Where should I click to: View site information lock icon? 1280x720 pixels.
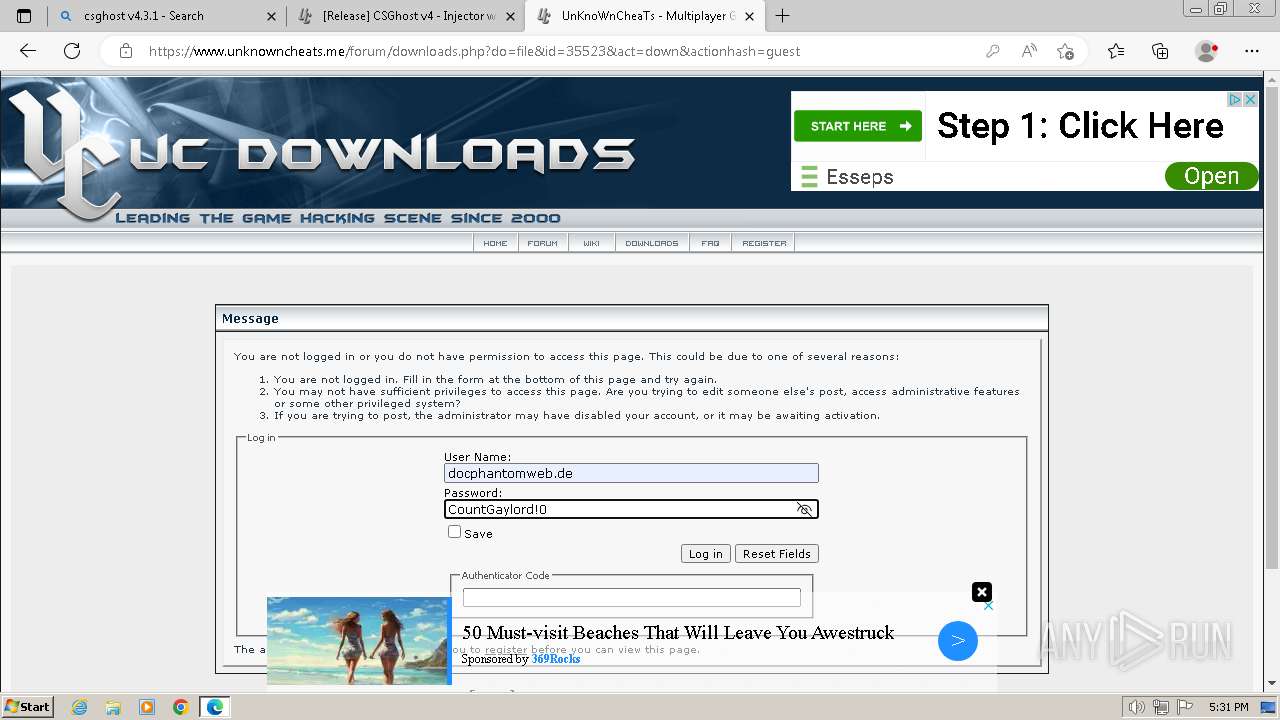tap(126, 51)
